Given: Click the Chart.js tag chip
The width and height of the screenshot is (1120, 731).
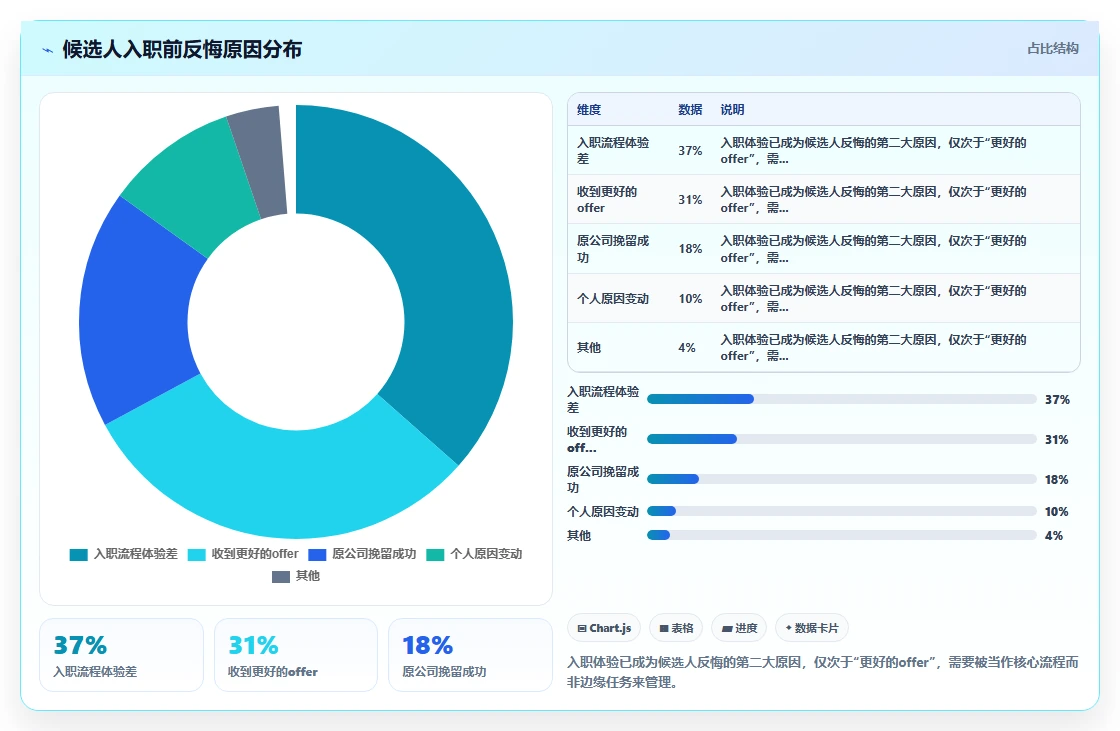Looking at the screenshot, I should coord(604,628).
